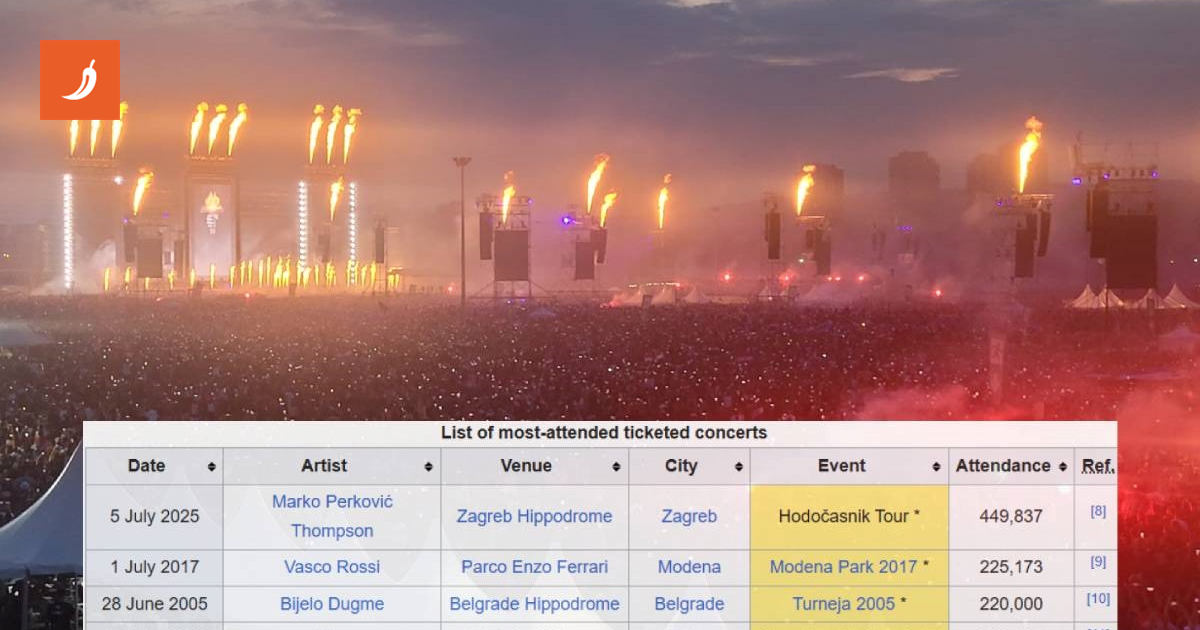The image size is (1200, 630).
Task: Open the Bijelo Dugme artist link
Action: (332, 604)
